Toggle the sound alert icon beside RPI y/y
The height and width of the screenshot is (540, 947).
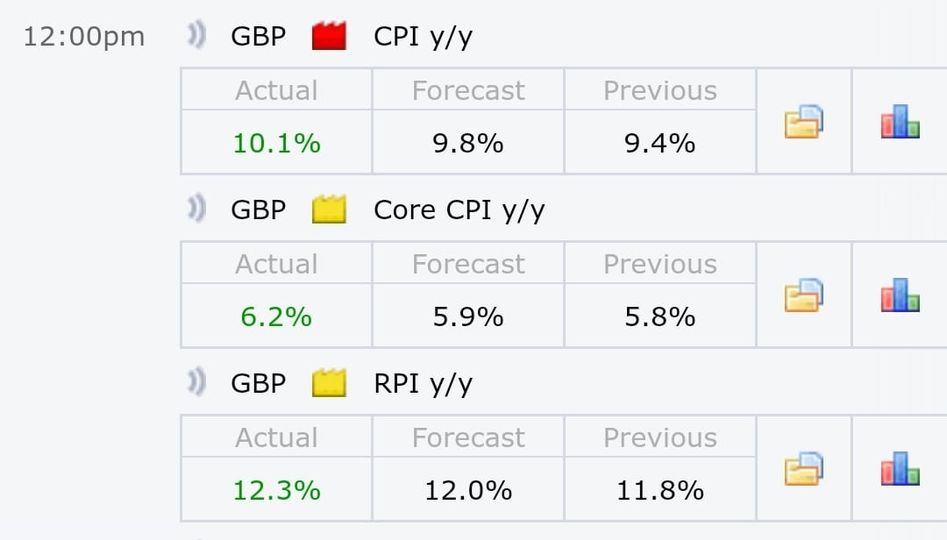point(196,382)
